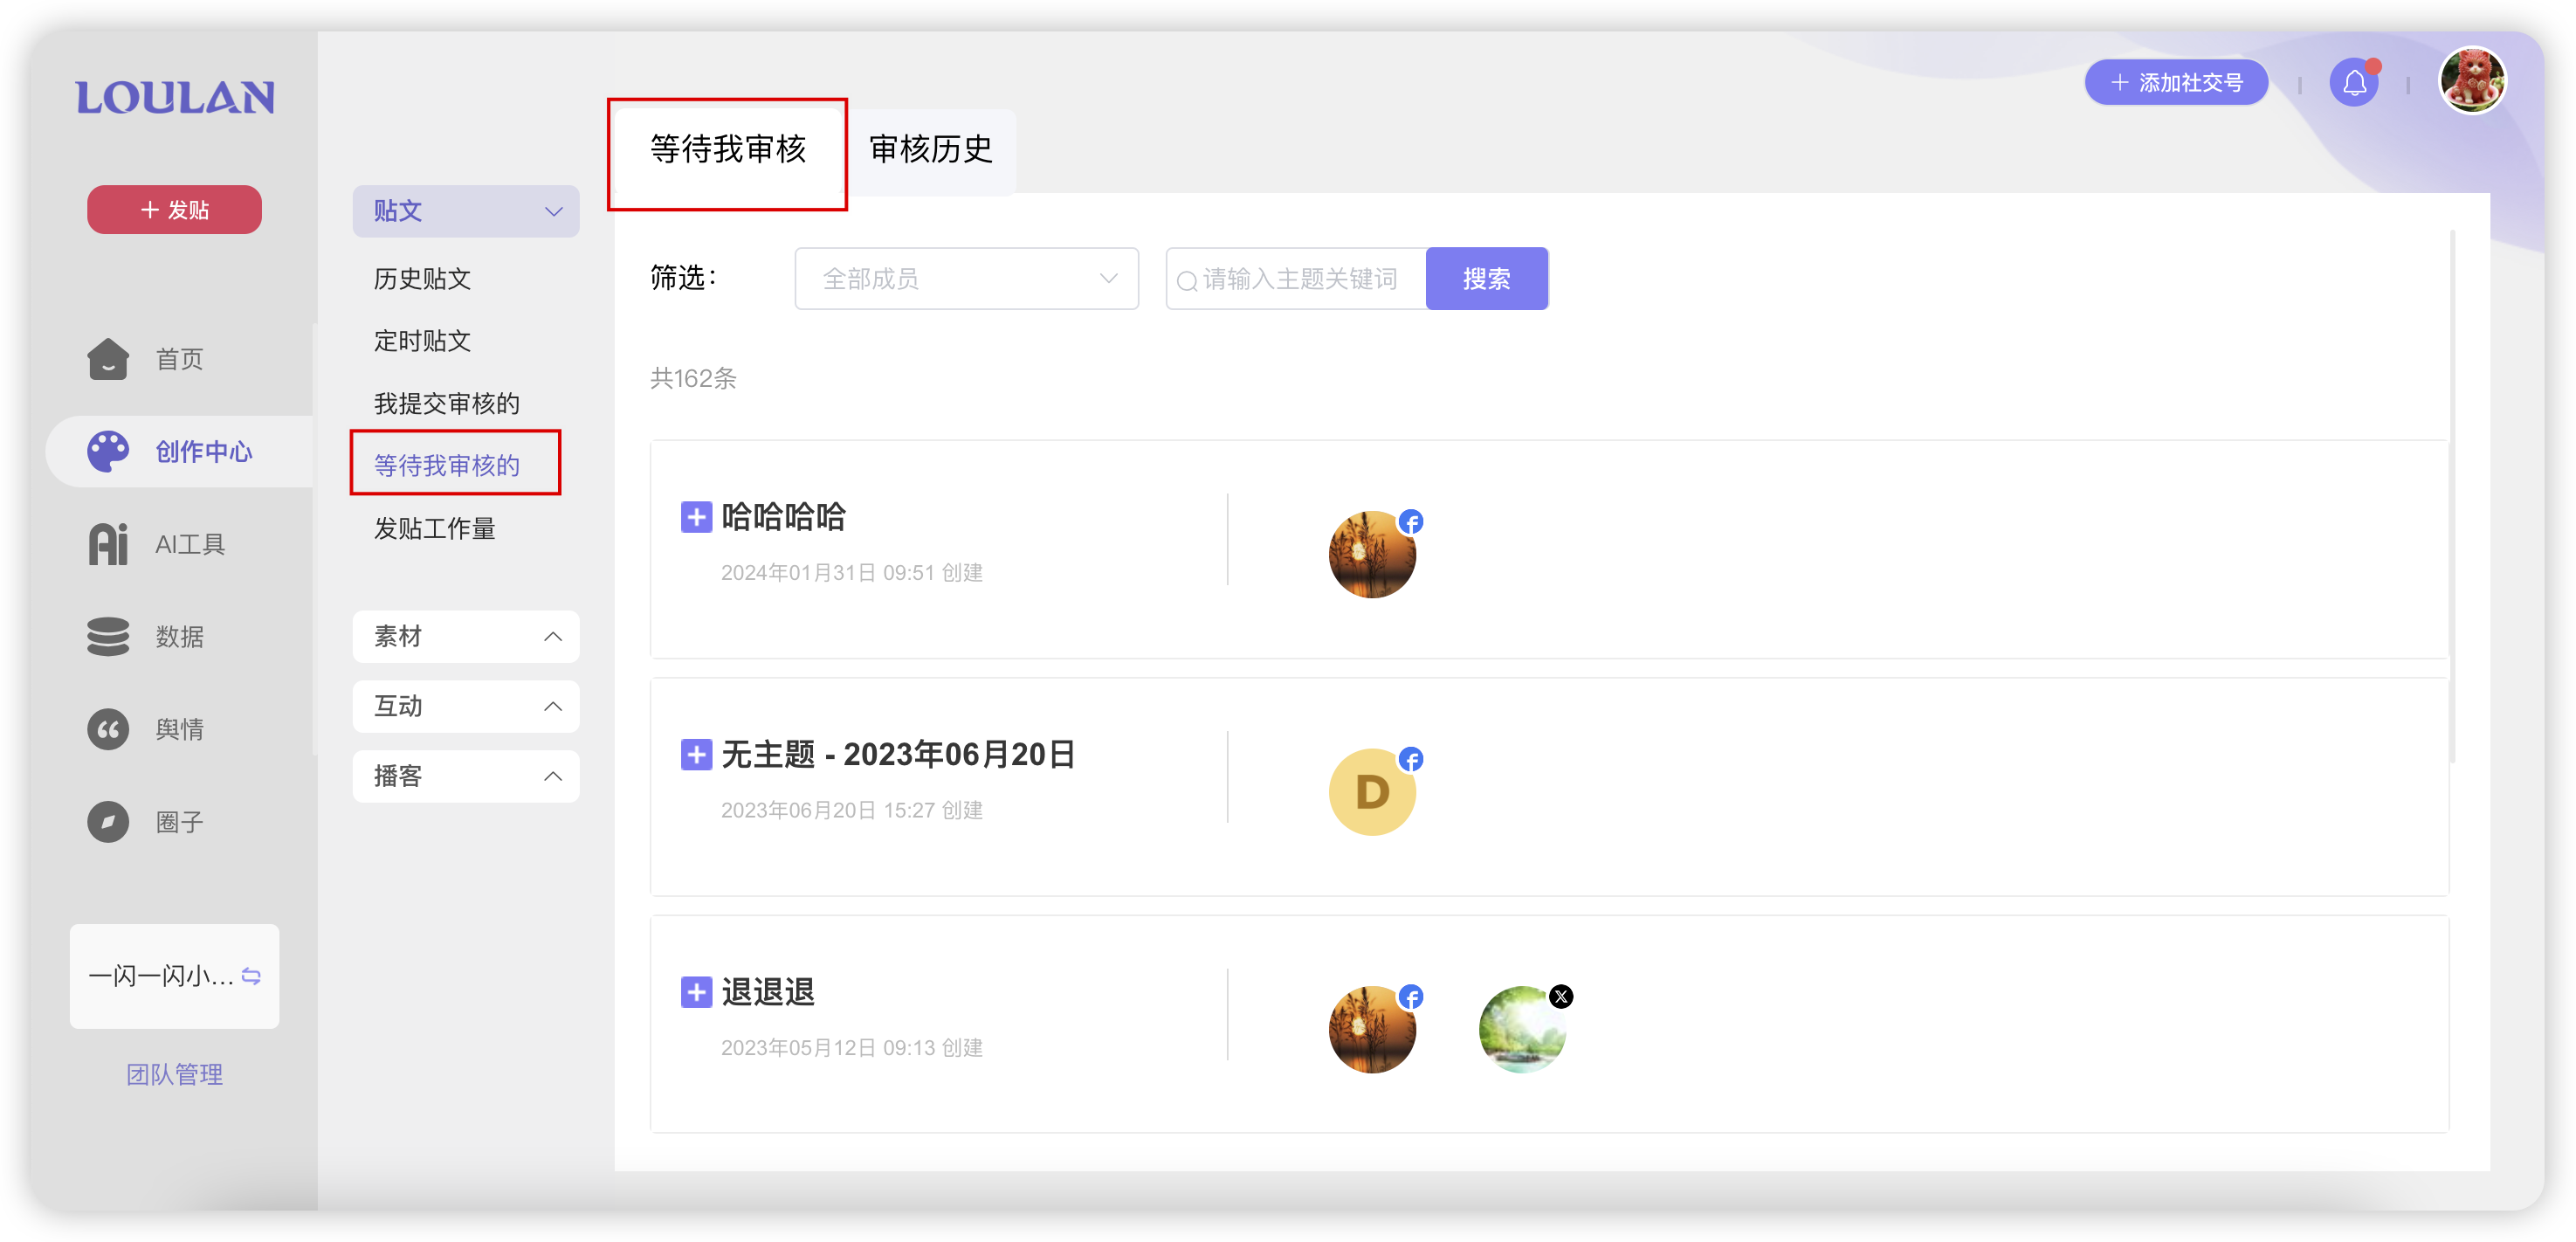Click the search magnifier icon in keyword field
This screenshot has height=1242, width=2576.
tap(1187, 281)
